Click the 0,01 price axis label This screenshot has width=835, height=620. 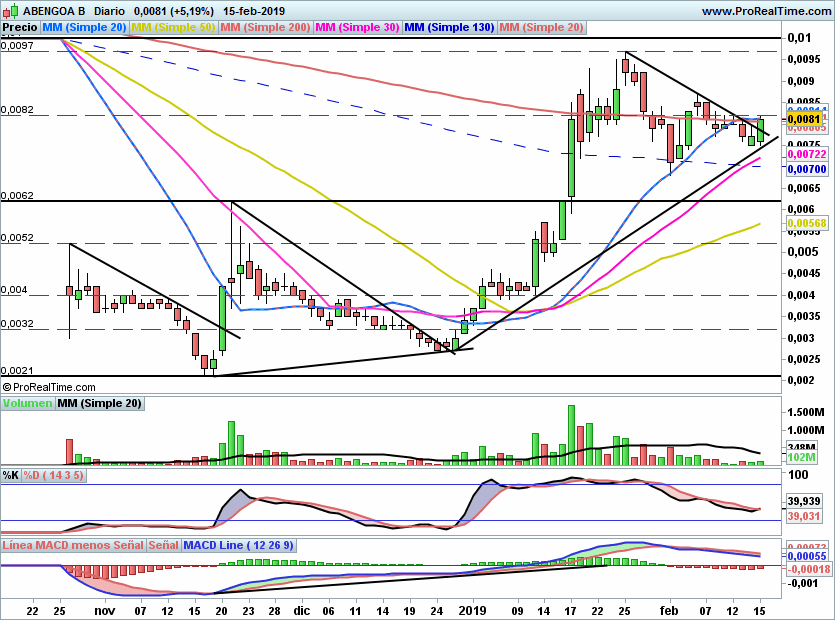click(x=799, y=38)
